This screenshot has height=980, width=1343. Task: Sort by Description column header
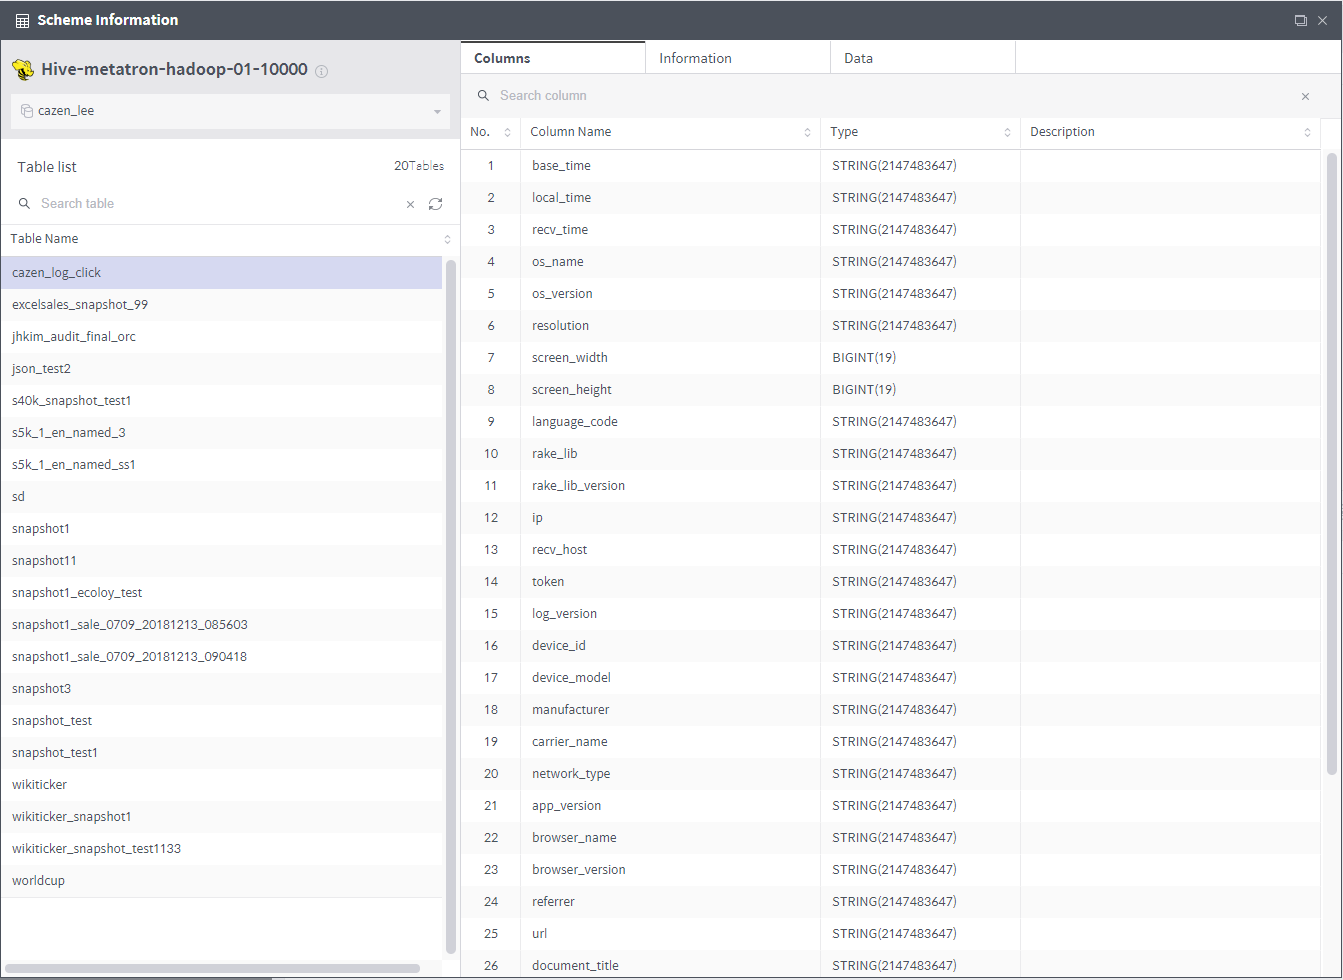(1307, 132)
